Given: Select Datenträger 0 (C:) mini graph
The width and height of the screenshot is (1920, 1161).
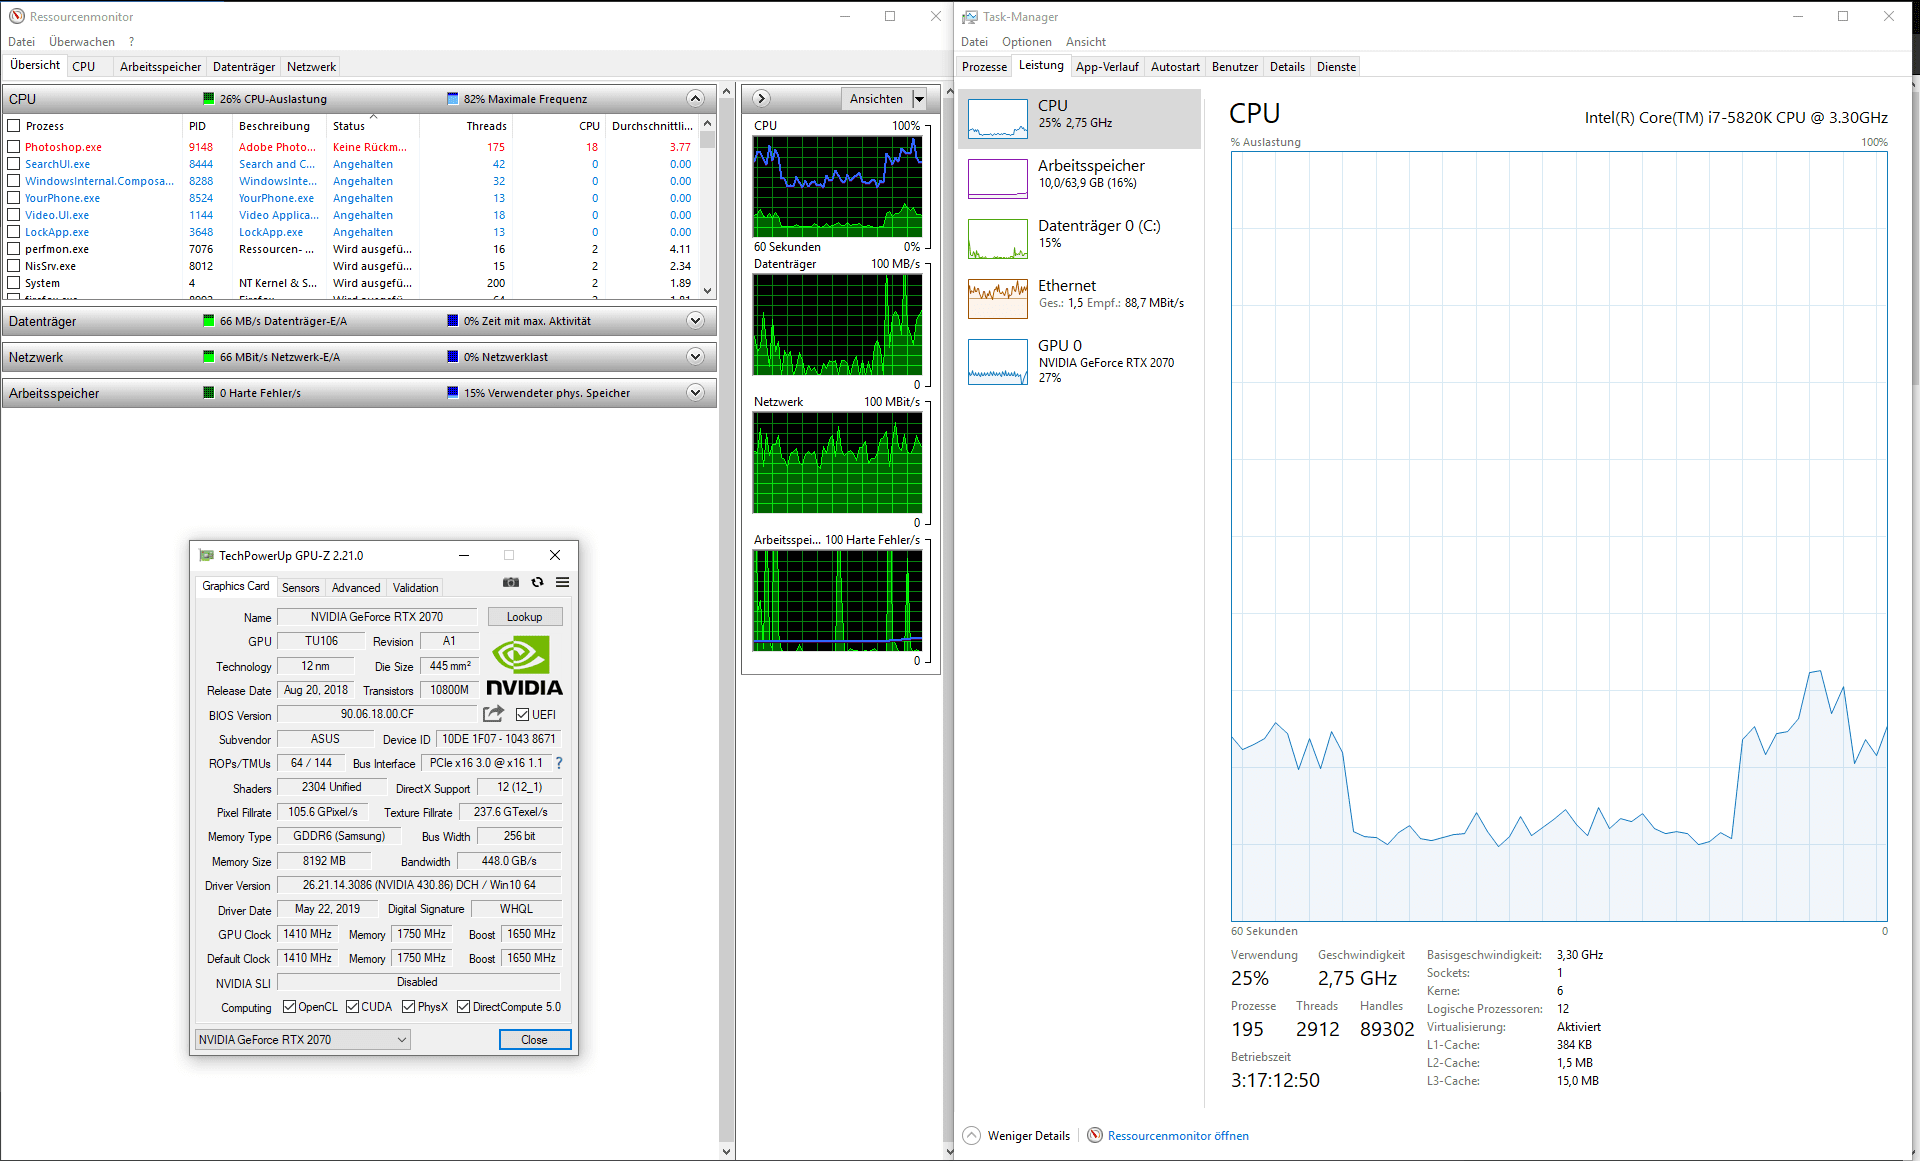Looking at the screenshot, I should [998, 239].
